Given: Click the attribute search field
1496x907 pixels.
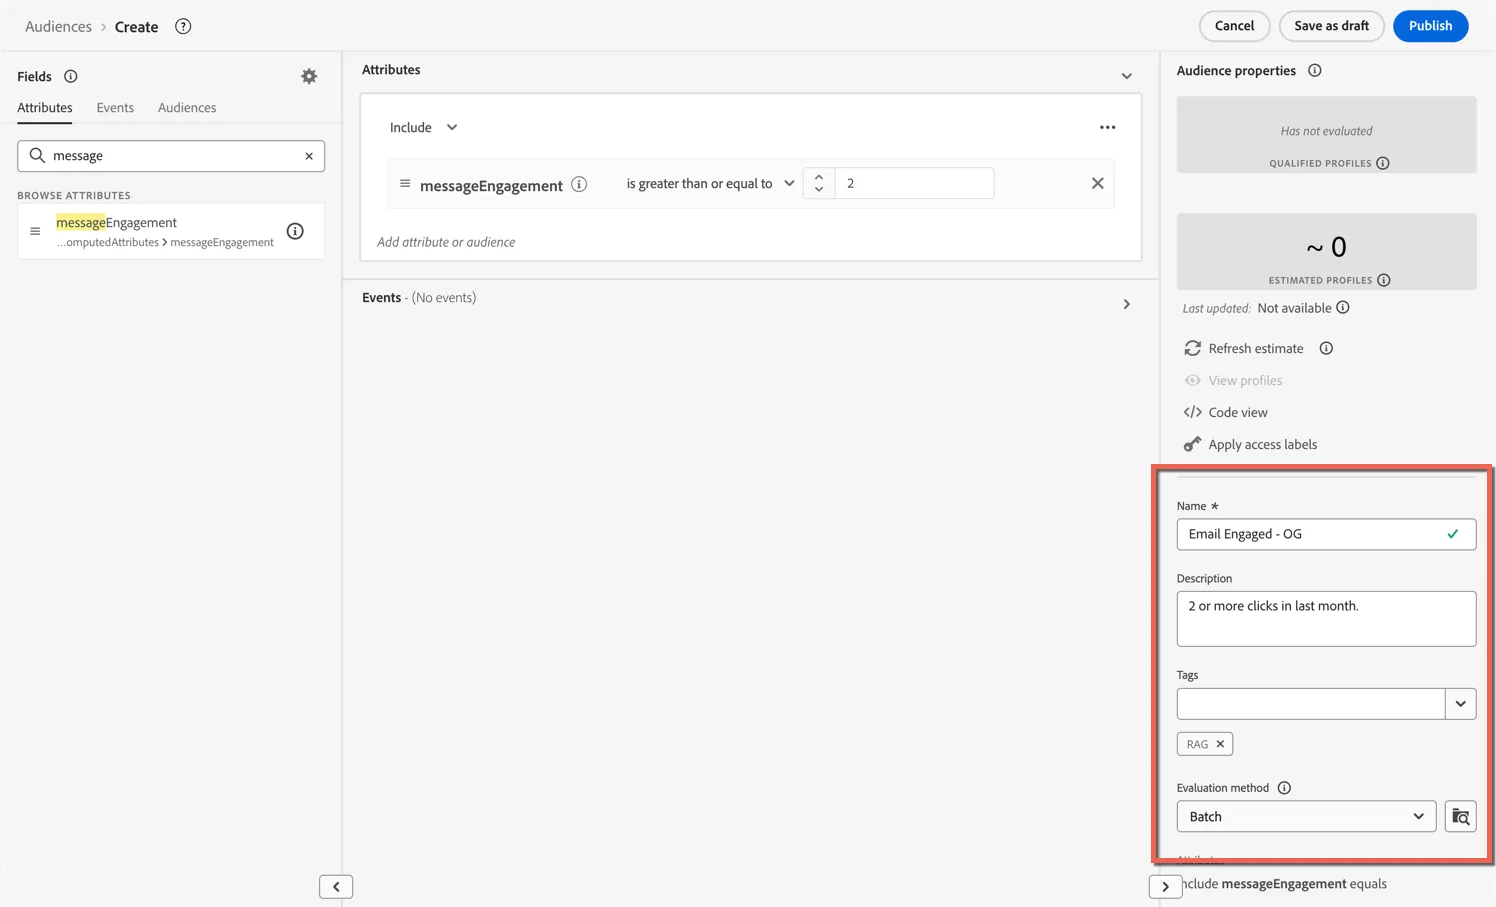Looking at the screenshot, I should click(171, 156).
